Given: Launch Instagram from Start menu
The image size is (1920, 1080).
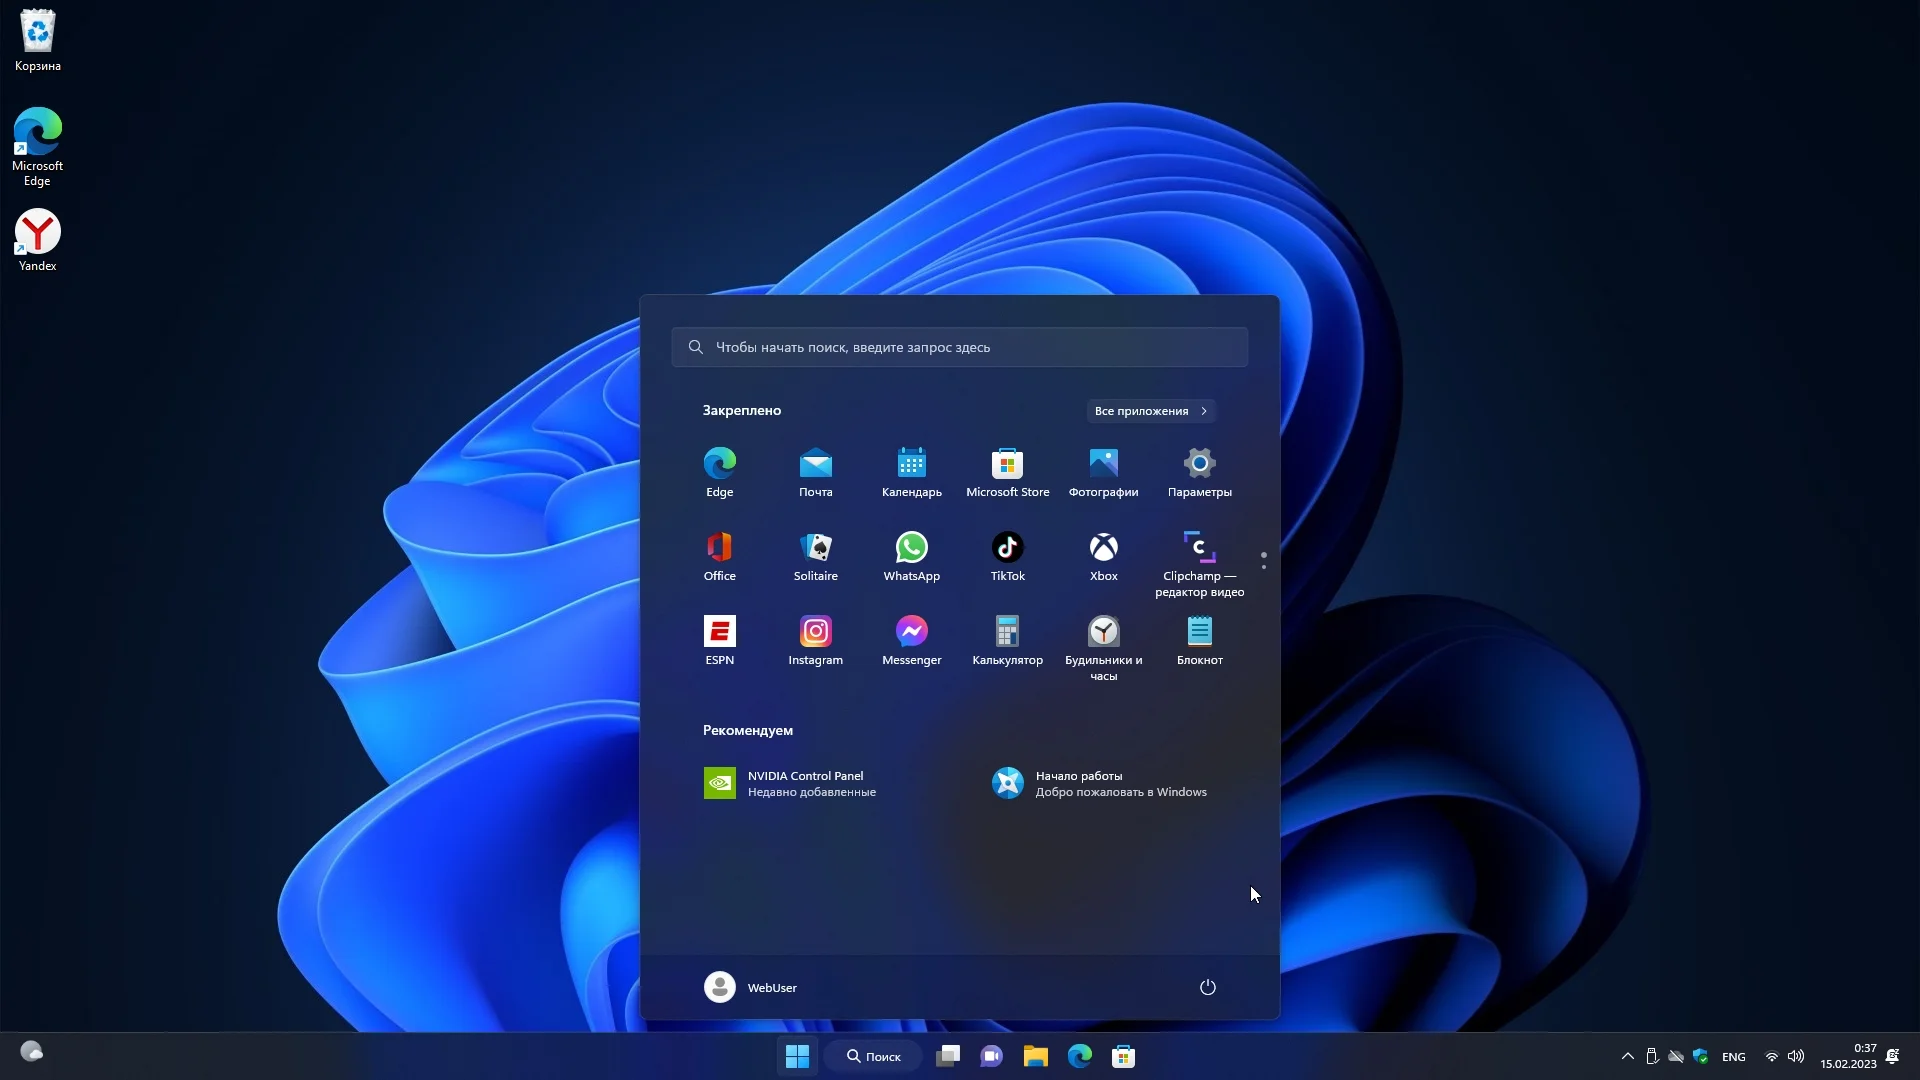Looking at the screenshot, I should pyautogui.click(x=815, y=640).
